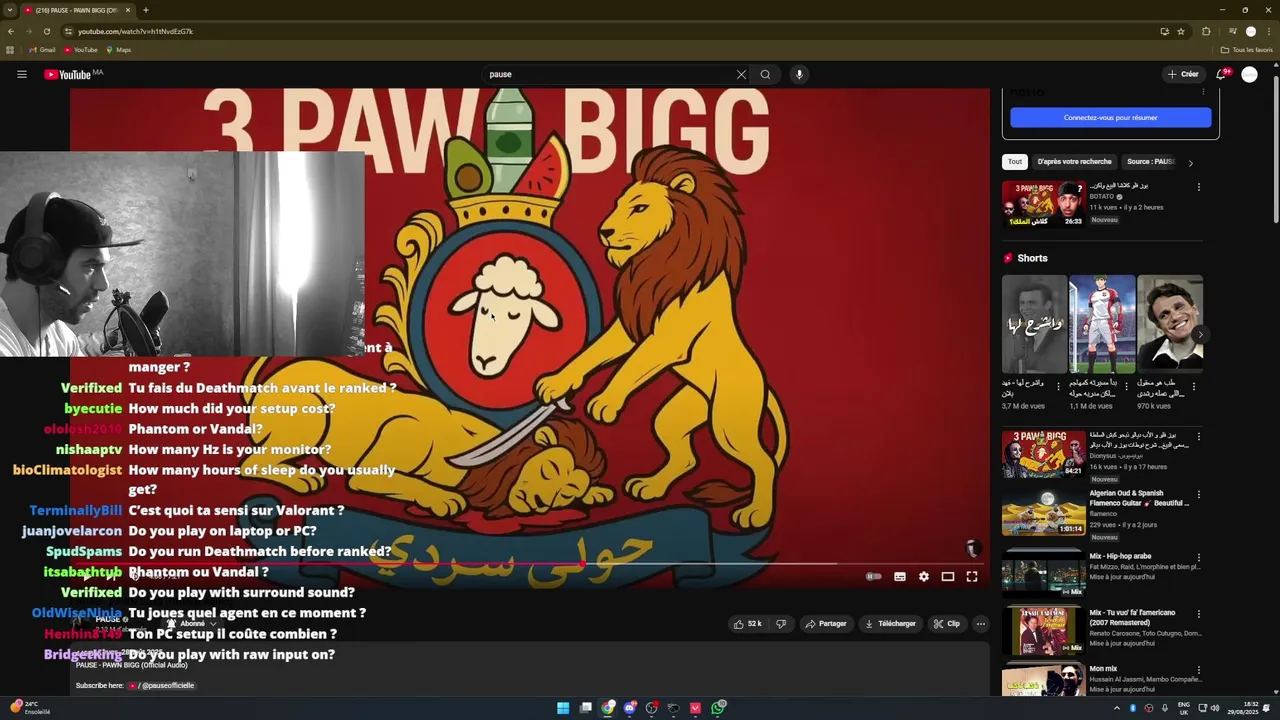Click Connectez-vous pour résumer button
The height and width of the screenshot is (720, 1280).
(x=1110, y=118)
